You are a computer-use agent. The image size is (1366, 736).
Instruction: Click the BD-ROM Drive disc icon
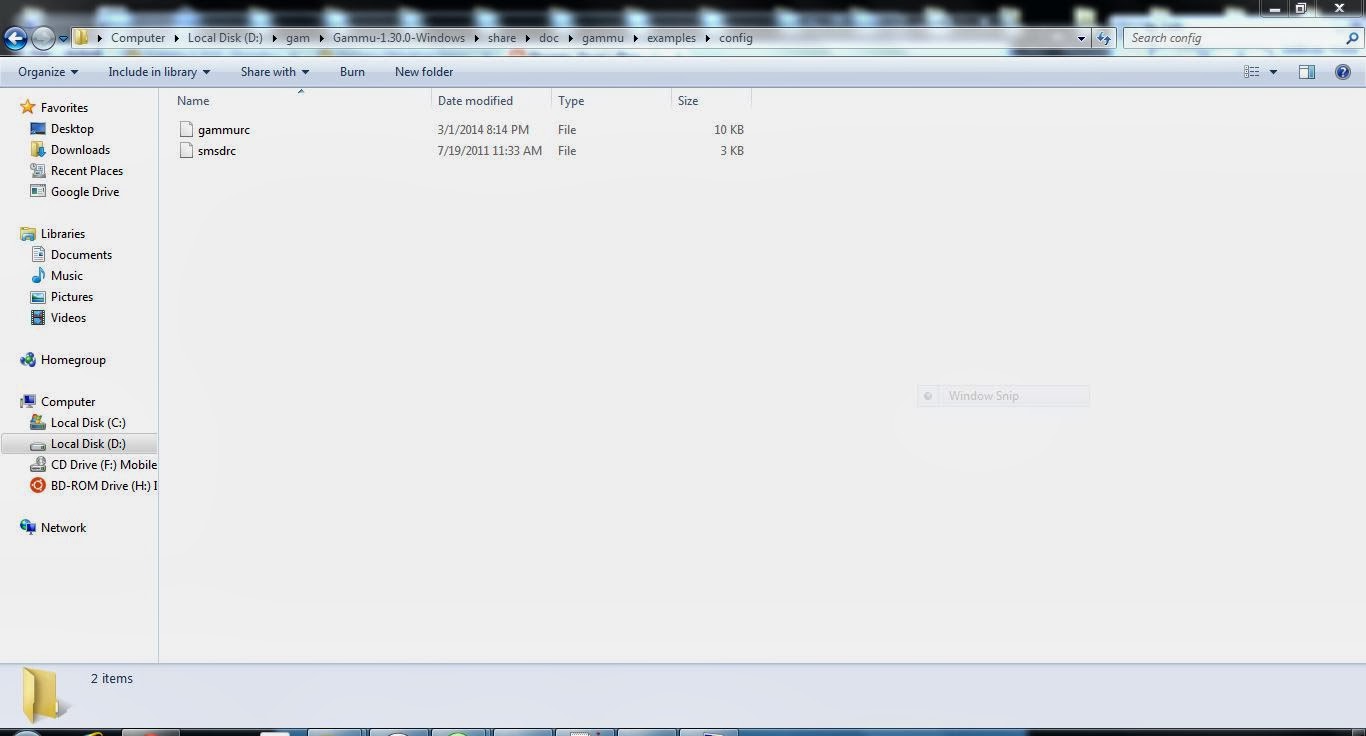(x=38, y=485)
